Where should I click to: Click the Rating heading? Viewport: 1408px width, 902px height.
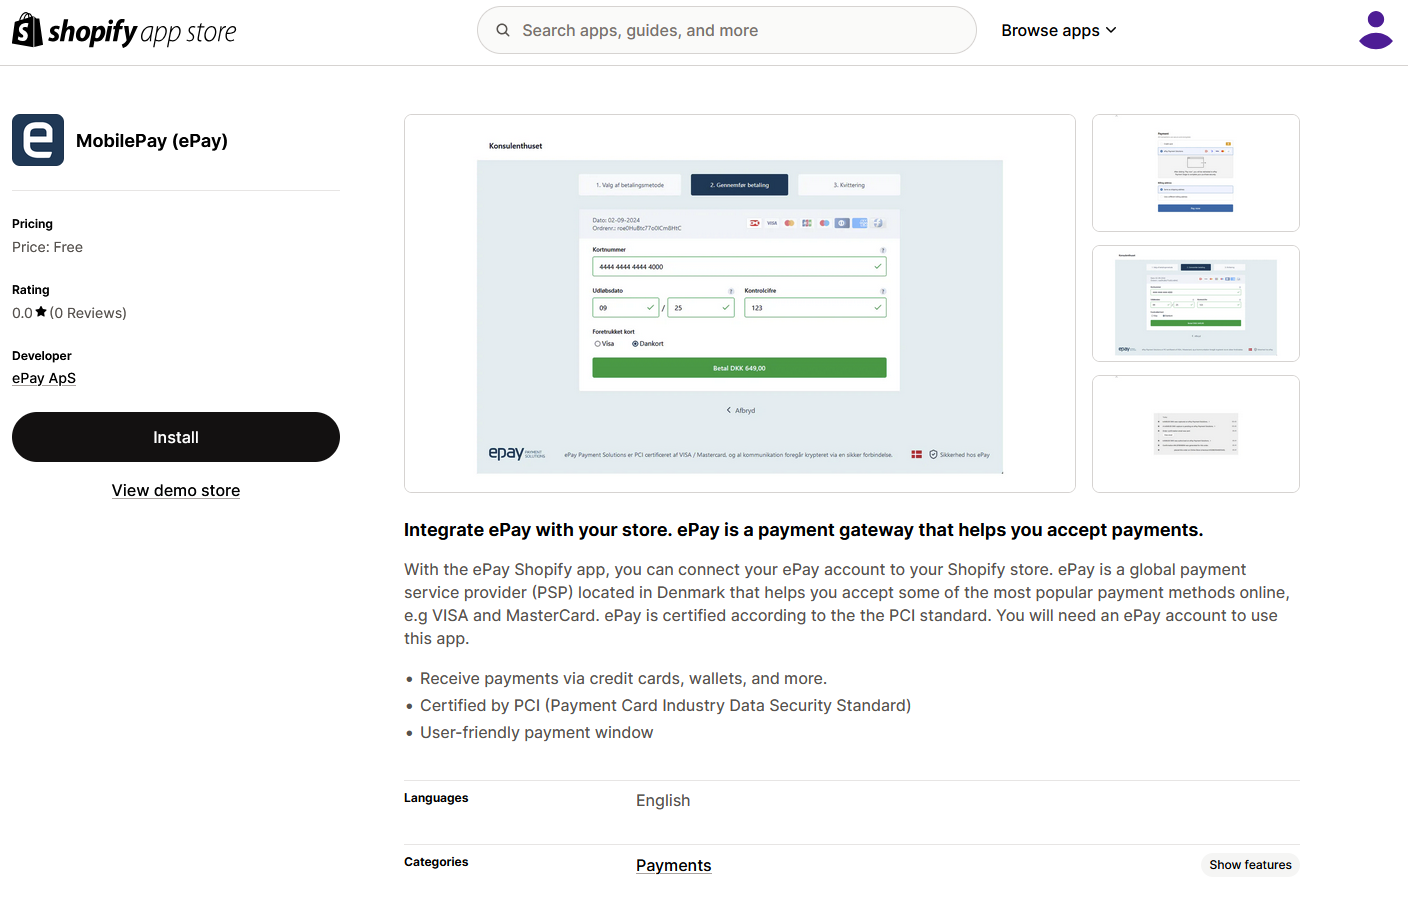pos(30,290)
